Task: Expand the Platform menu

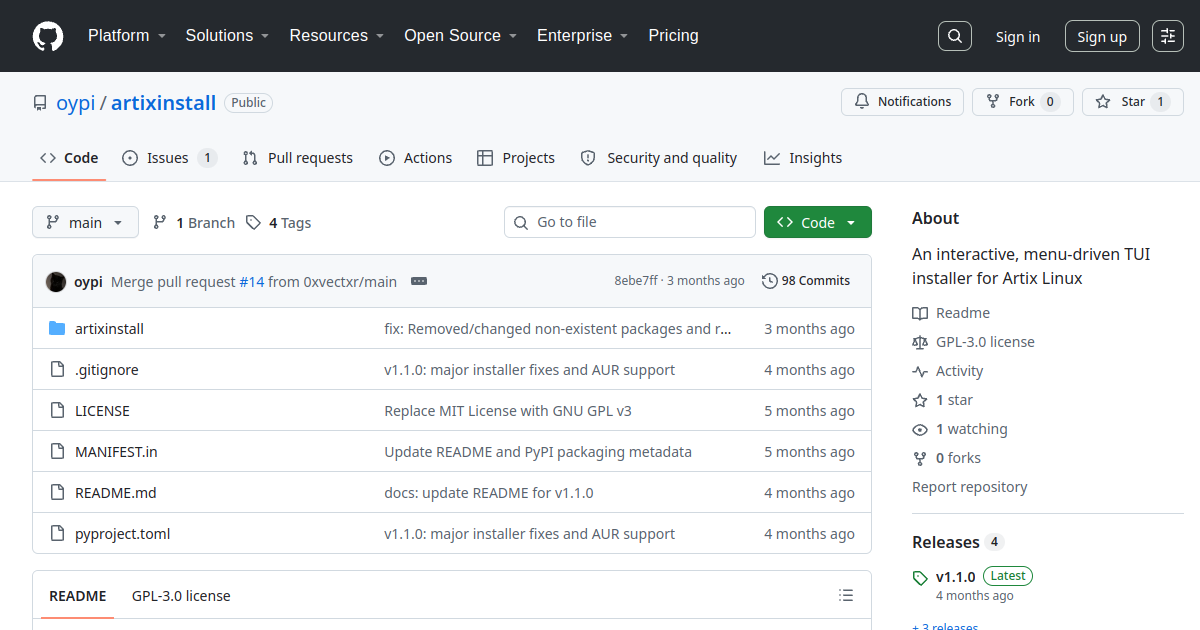Action: pos(127,36)
